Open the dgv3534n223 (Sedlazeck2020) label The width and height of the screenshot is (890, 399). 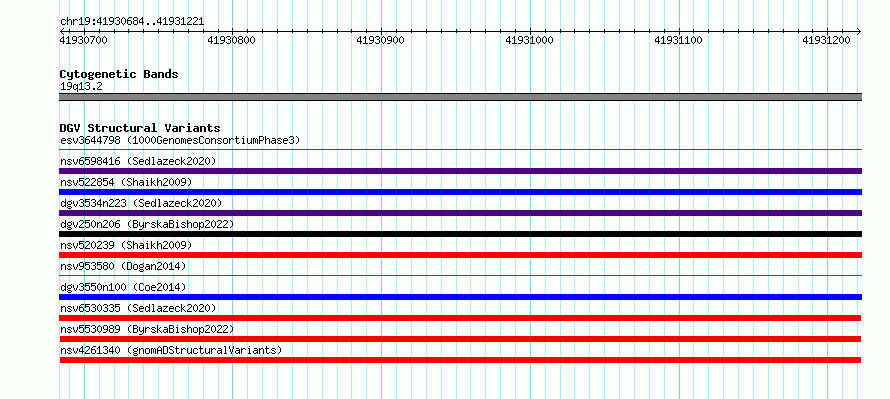(x=141, y=203)
